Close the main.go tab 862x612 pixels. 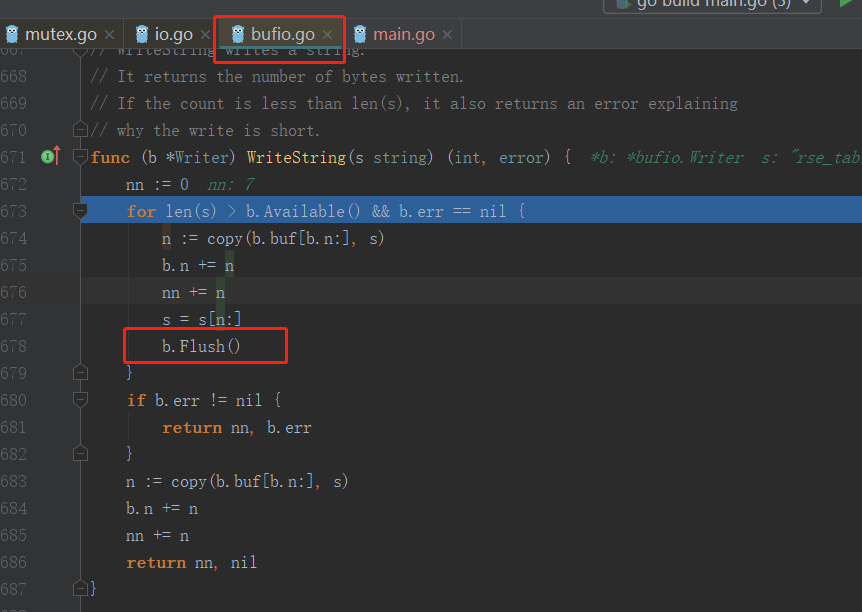pos(447,35)
